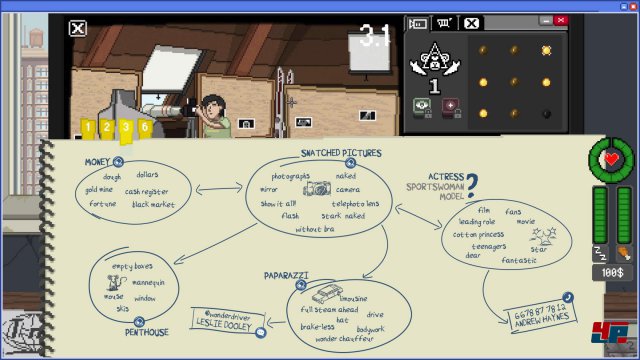Click the leftmost photo pinned on cardboard box
Viewport: 640px width, 360px height.
tap(246, 123)
